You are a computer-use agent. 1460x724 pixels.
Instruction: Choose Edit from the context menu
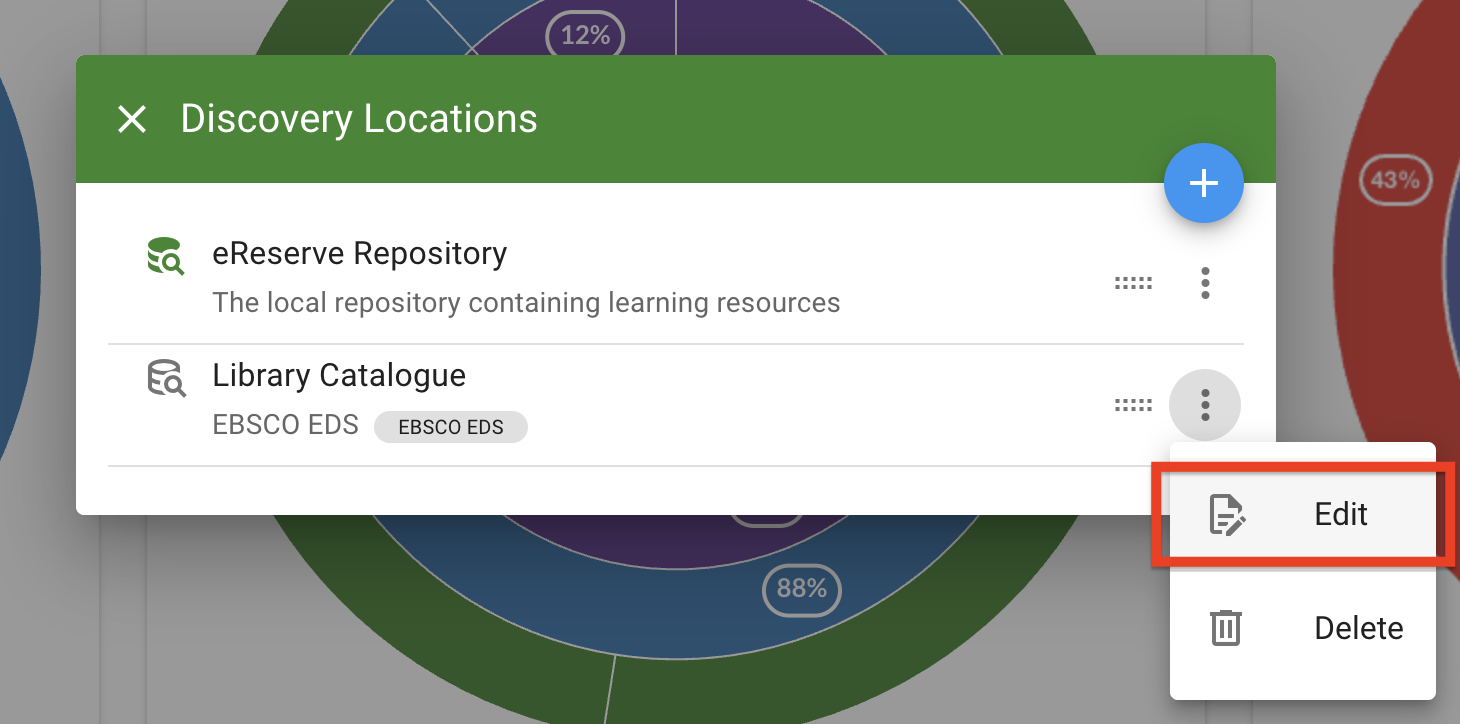click(x=1340, y=515)
